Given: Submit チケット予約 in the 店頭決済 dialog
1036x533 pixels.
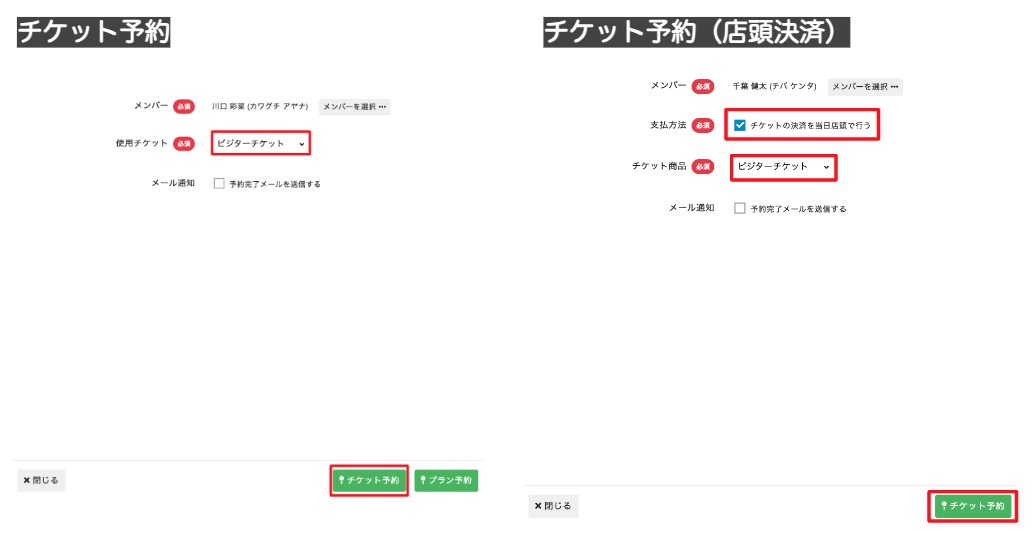Looking at the screenshot, I should [x=972, y=507].
